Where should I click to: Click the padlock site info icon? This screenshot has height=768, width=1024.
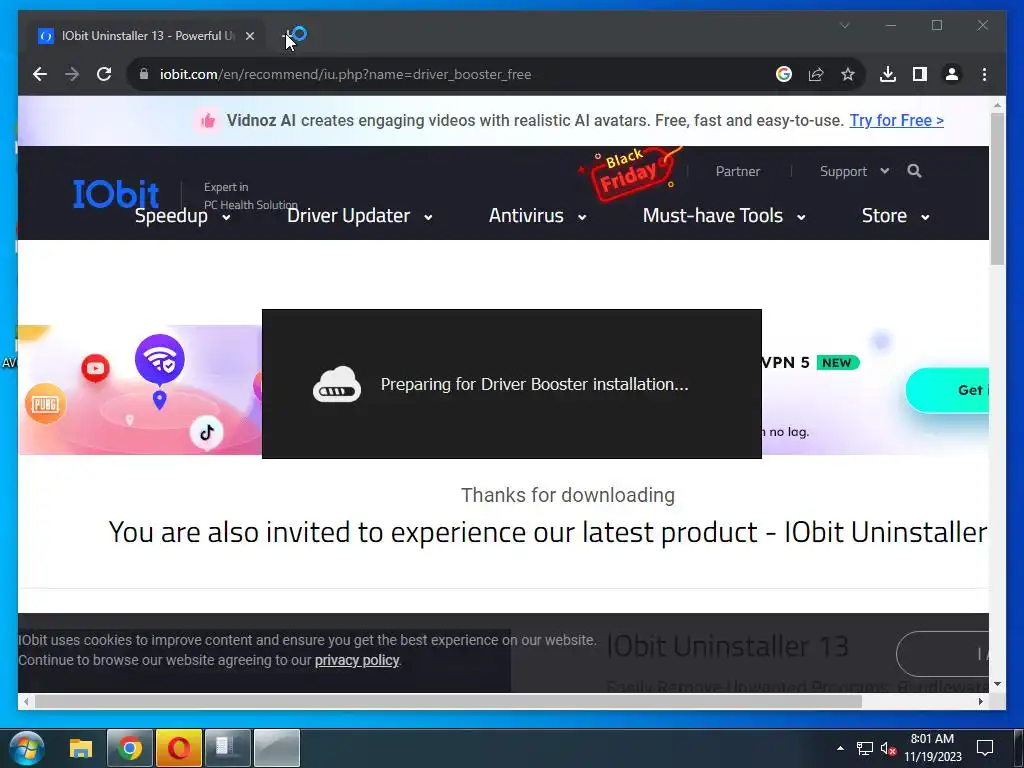pos(144,74)
